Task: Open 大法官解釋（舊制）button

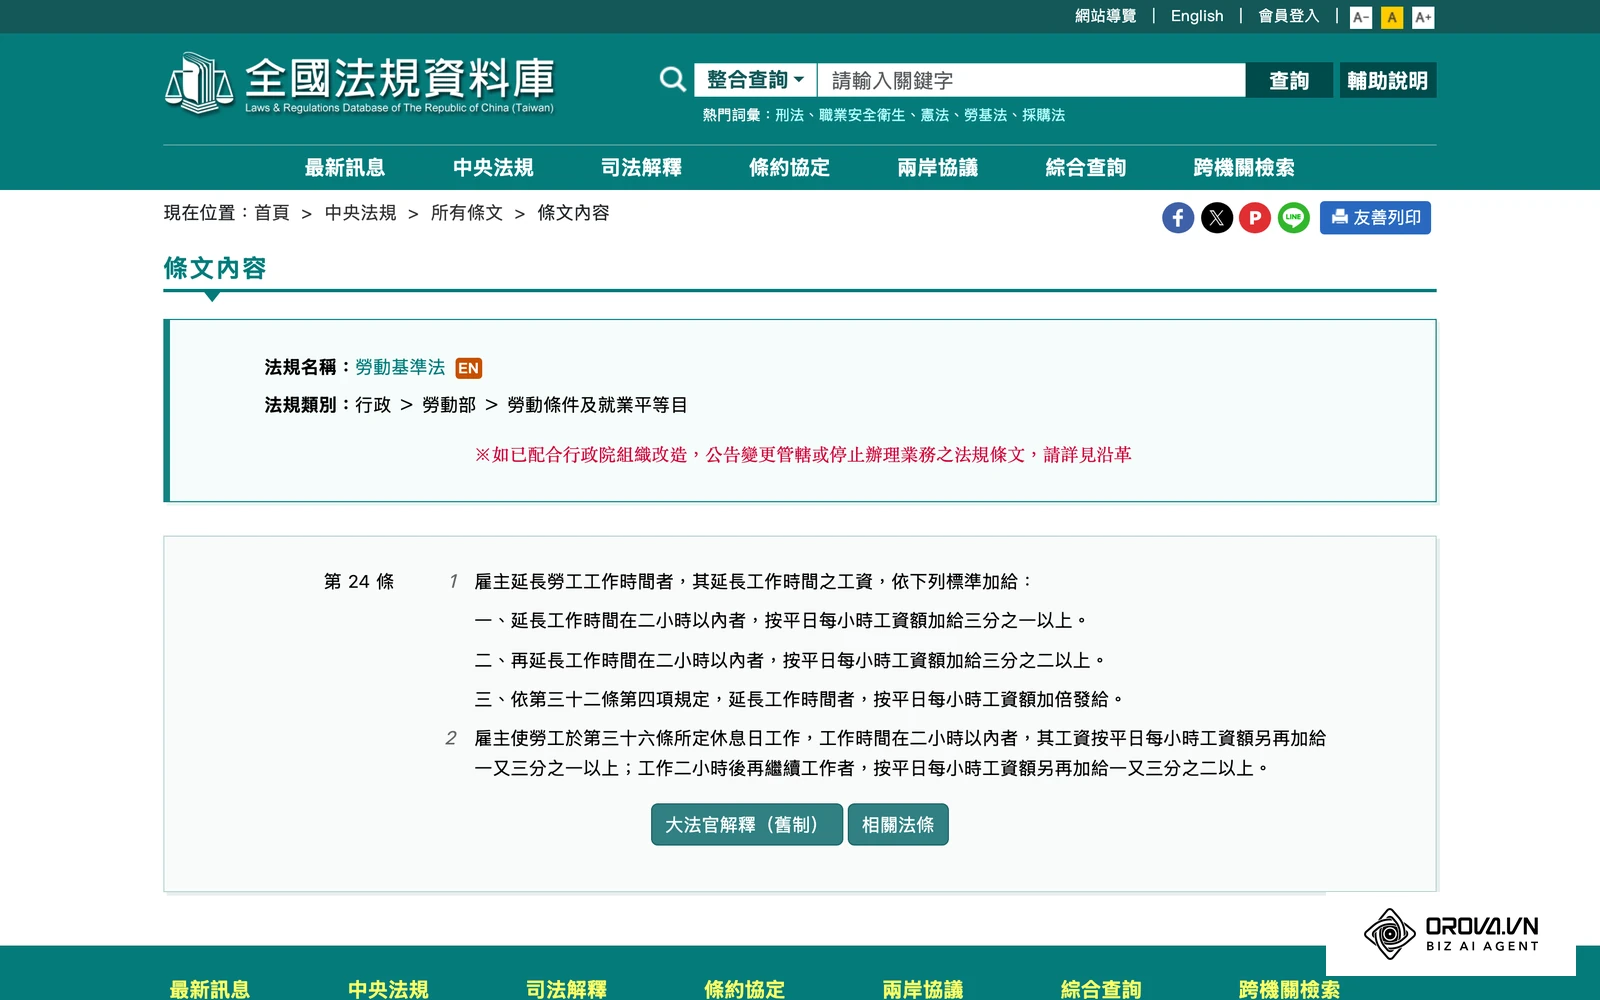Action: point(746,825)
